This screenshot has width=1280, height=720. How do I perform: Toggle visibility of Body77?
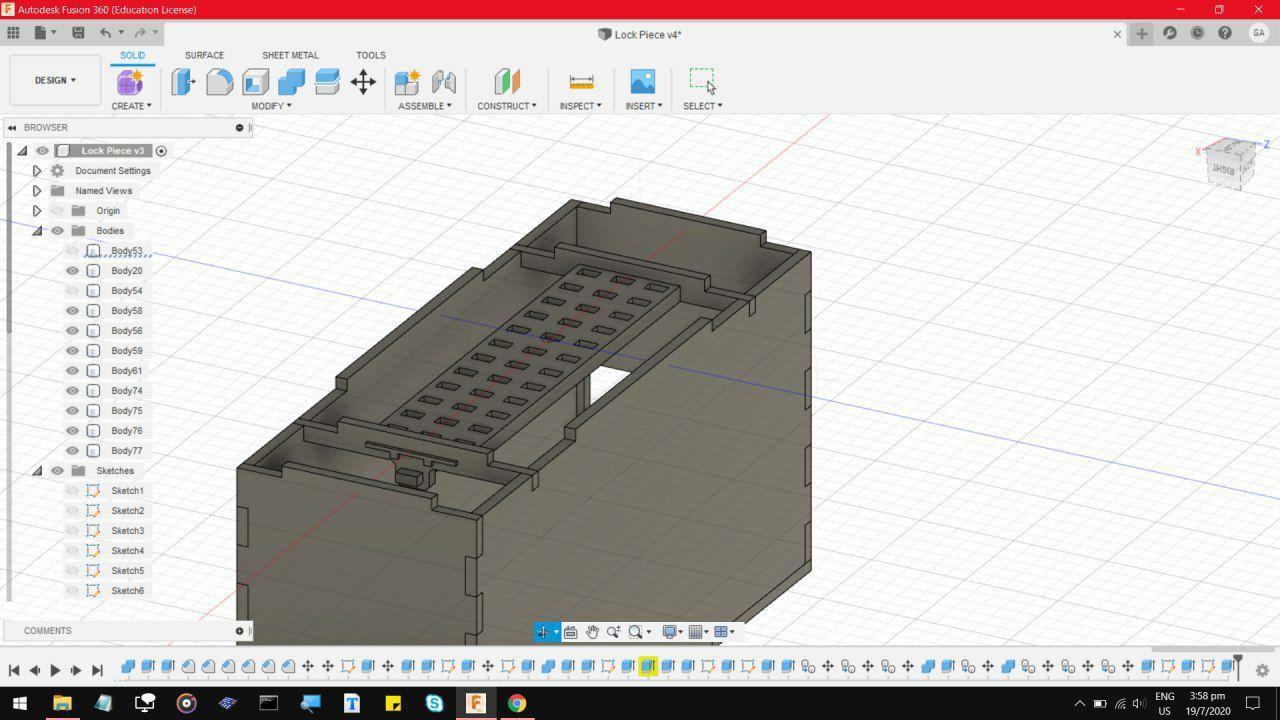(72, 451)
